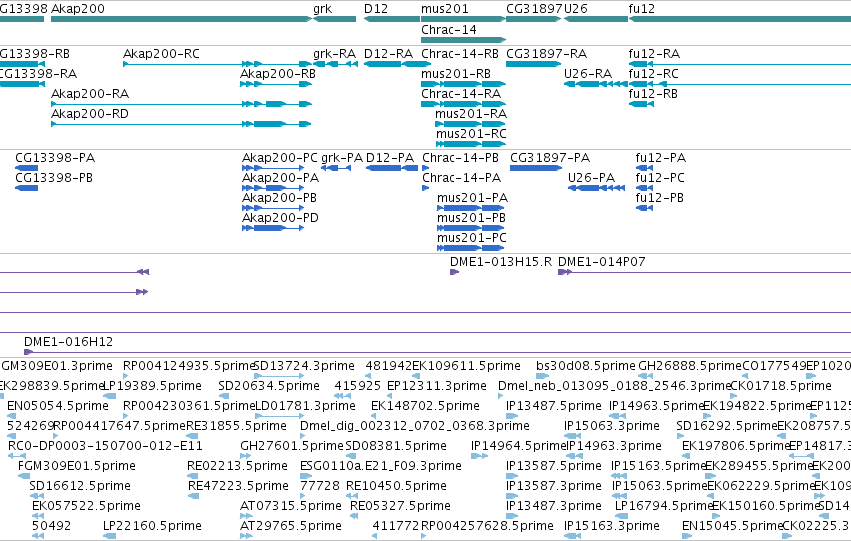The width and height of the screenshot is (851, 541).
Task: Select the CG31897-RA transcript label
Action: click(x=547, y=54)
